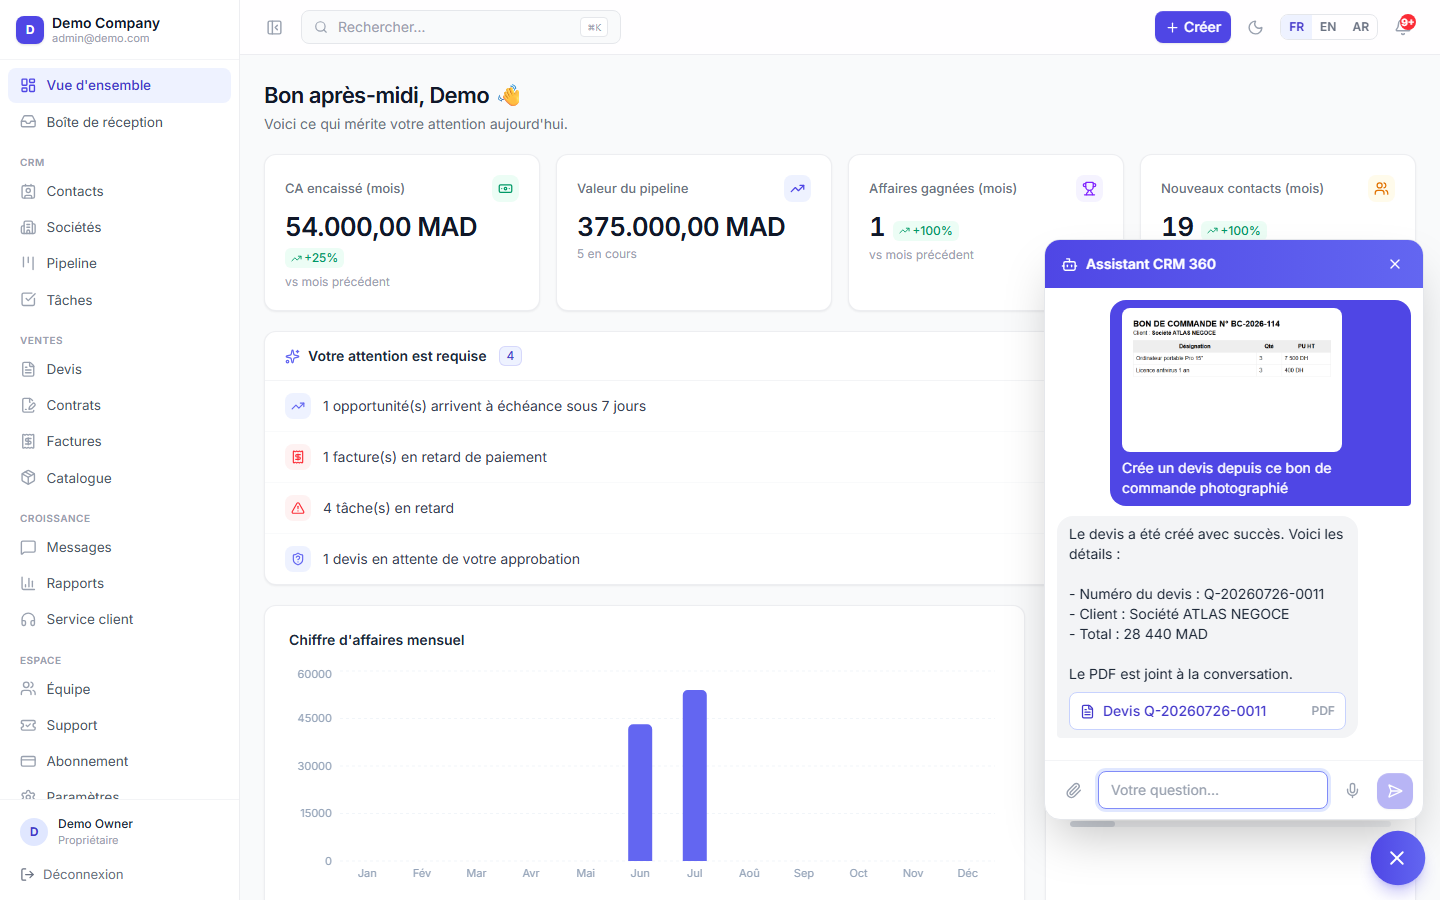Click the Équipe people icon
Image resolution: width=1440 pixels, height=900 pixels.
tap(28, 689)
